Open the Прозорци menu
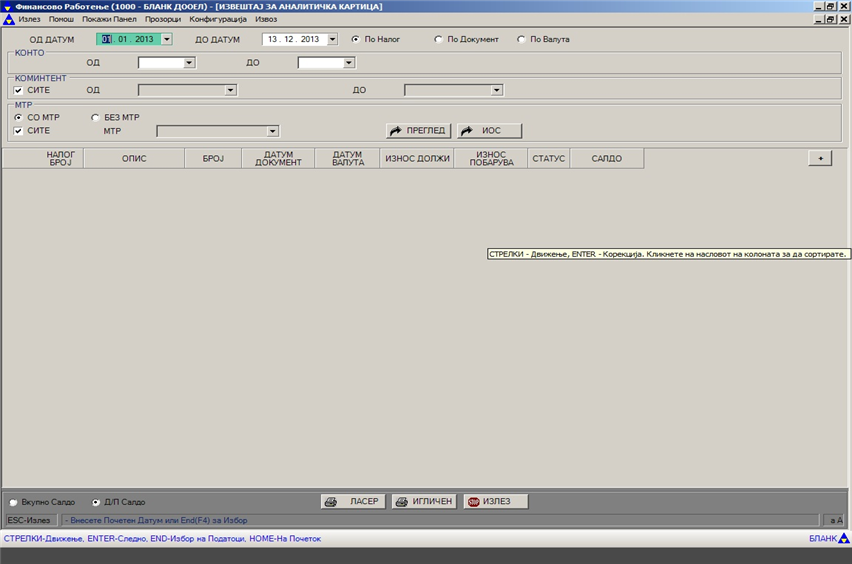 (162, 20)
